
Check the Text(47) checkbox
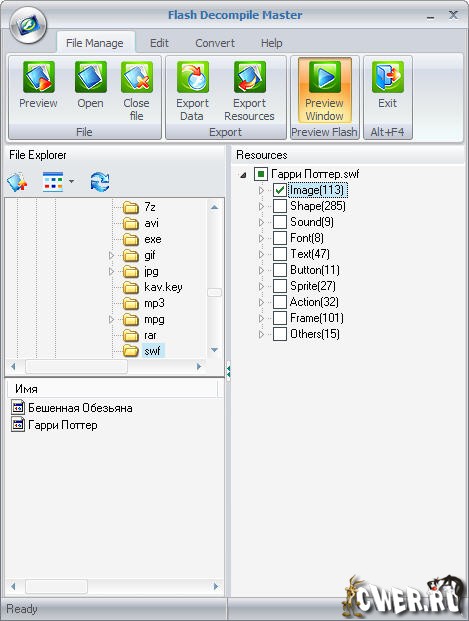click(280, 254)
